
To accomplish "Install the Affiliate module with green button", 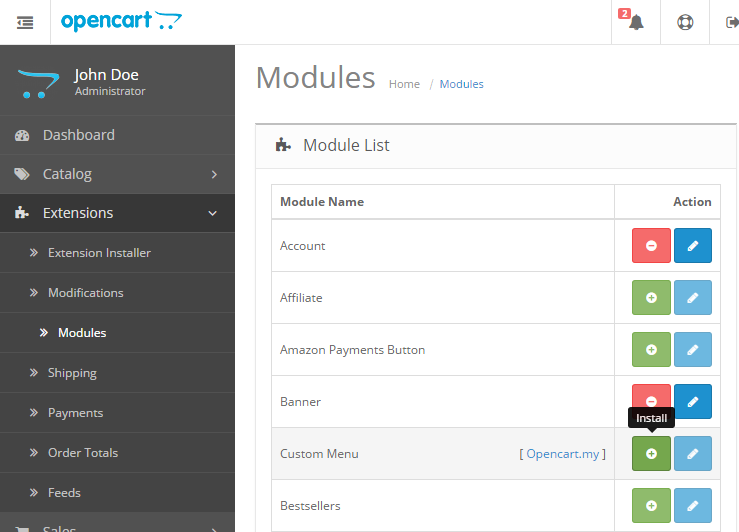I will [651, 298].
